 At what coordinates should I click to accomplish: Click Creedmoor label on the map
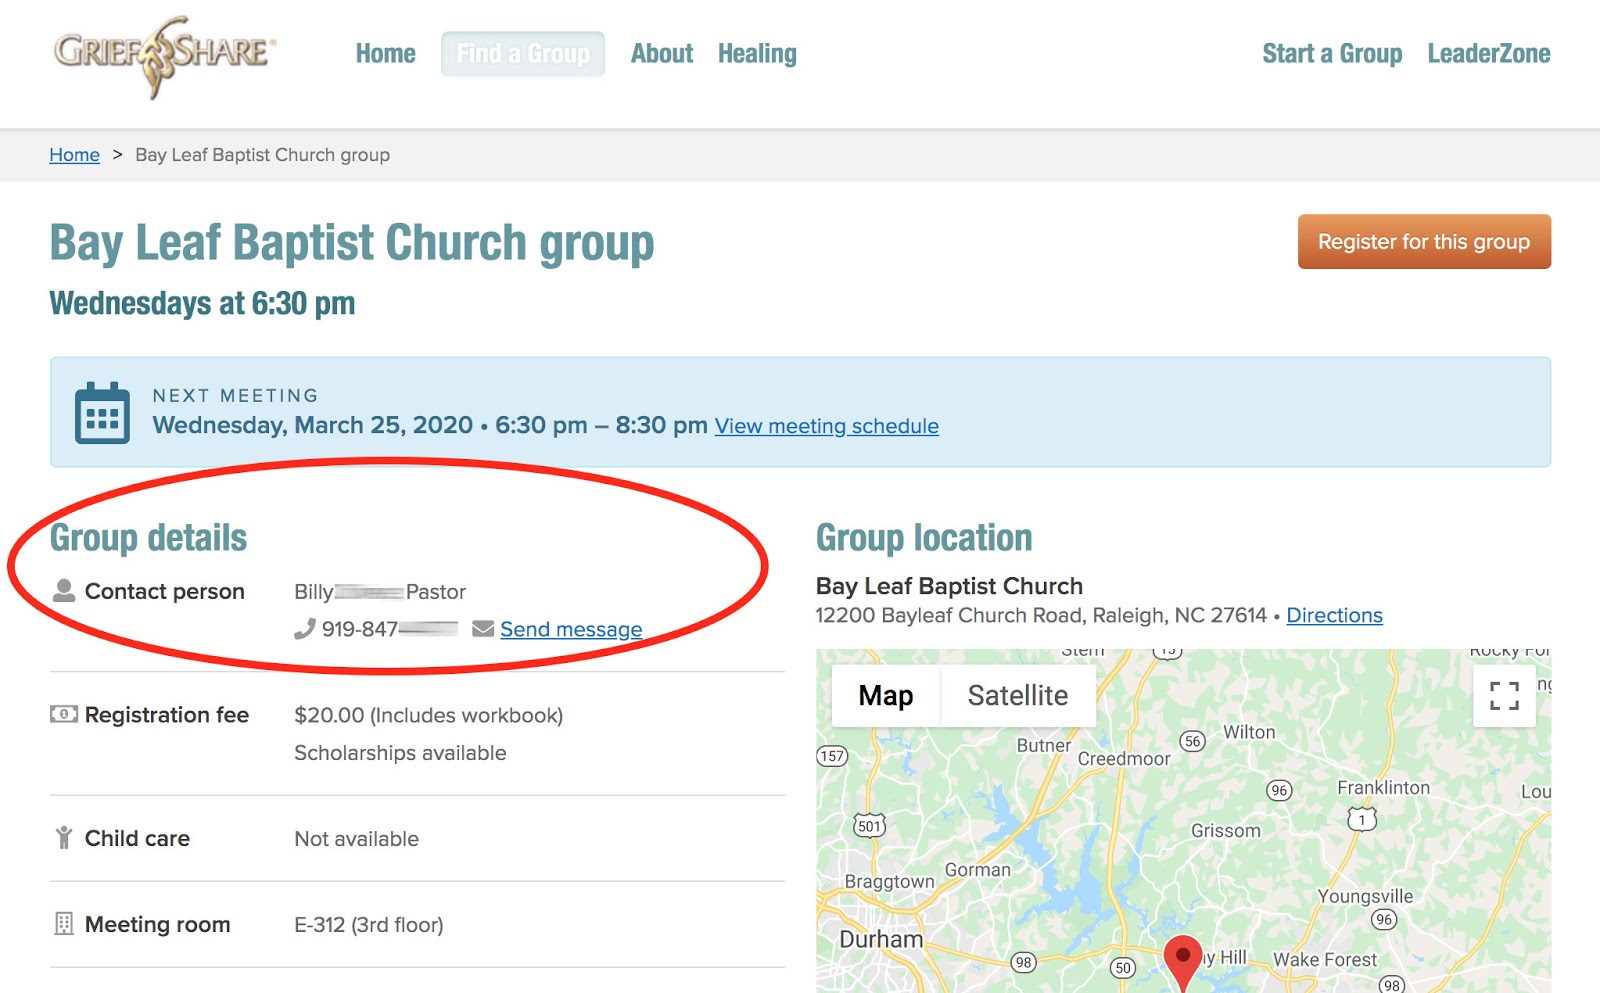1124,759
